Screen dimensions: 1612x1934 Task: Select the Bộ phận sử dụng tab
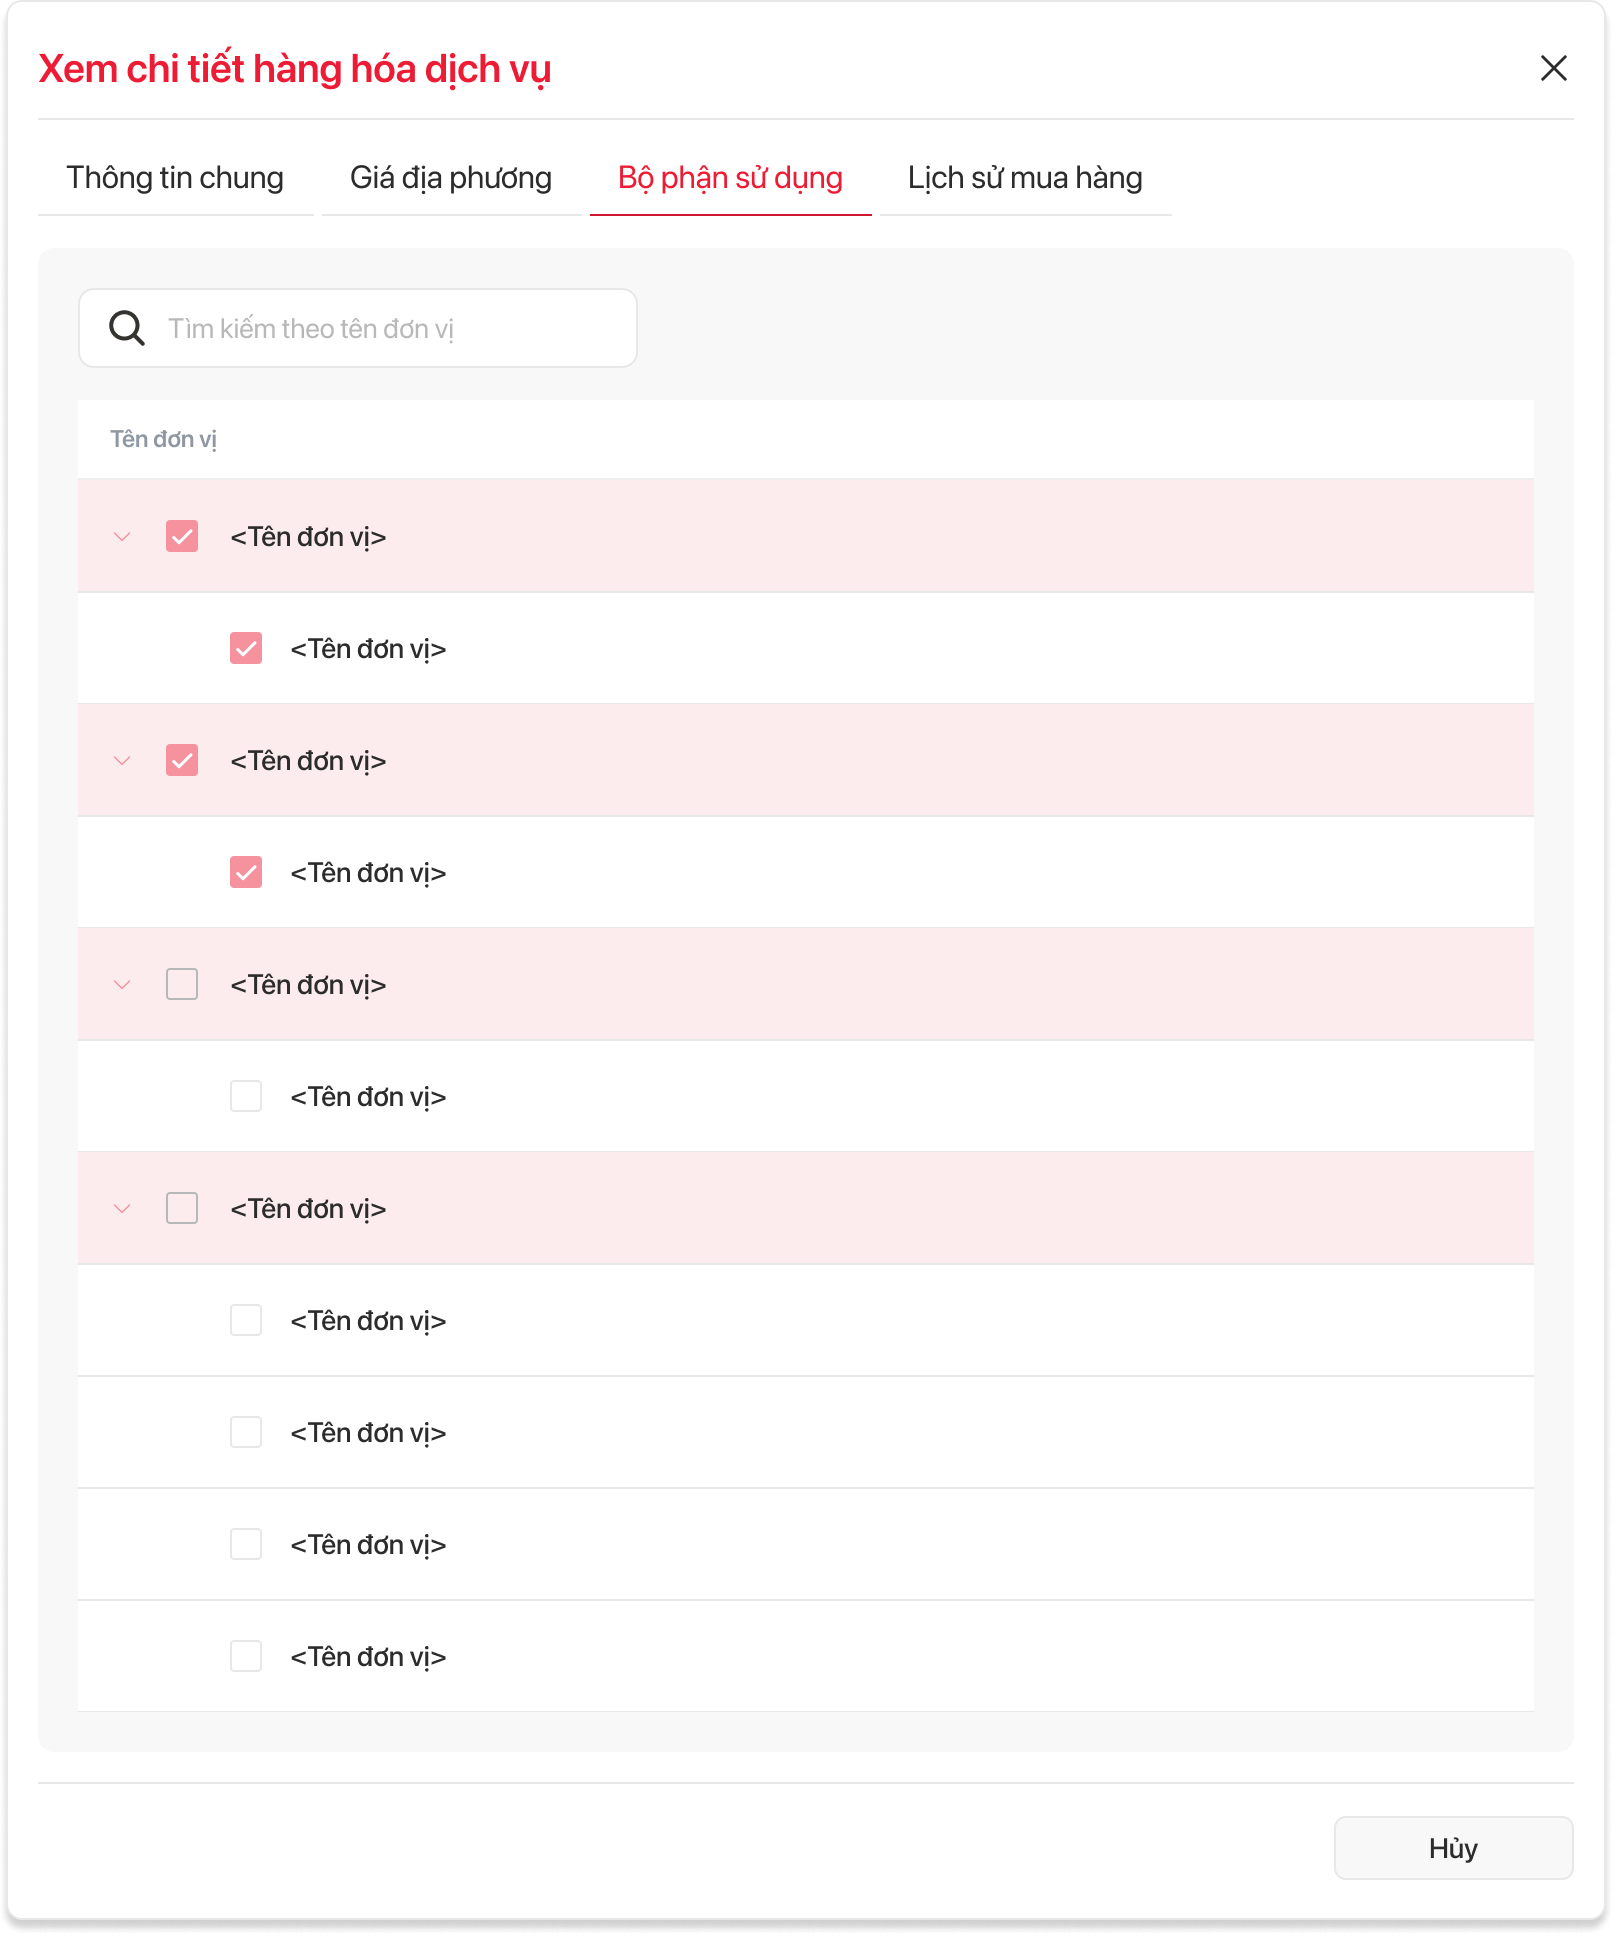(730, 178)
